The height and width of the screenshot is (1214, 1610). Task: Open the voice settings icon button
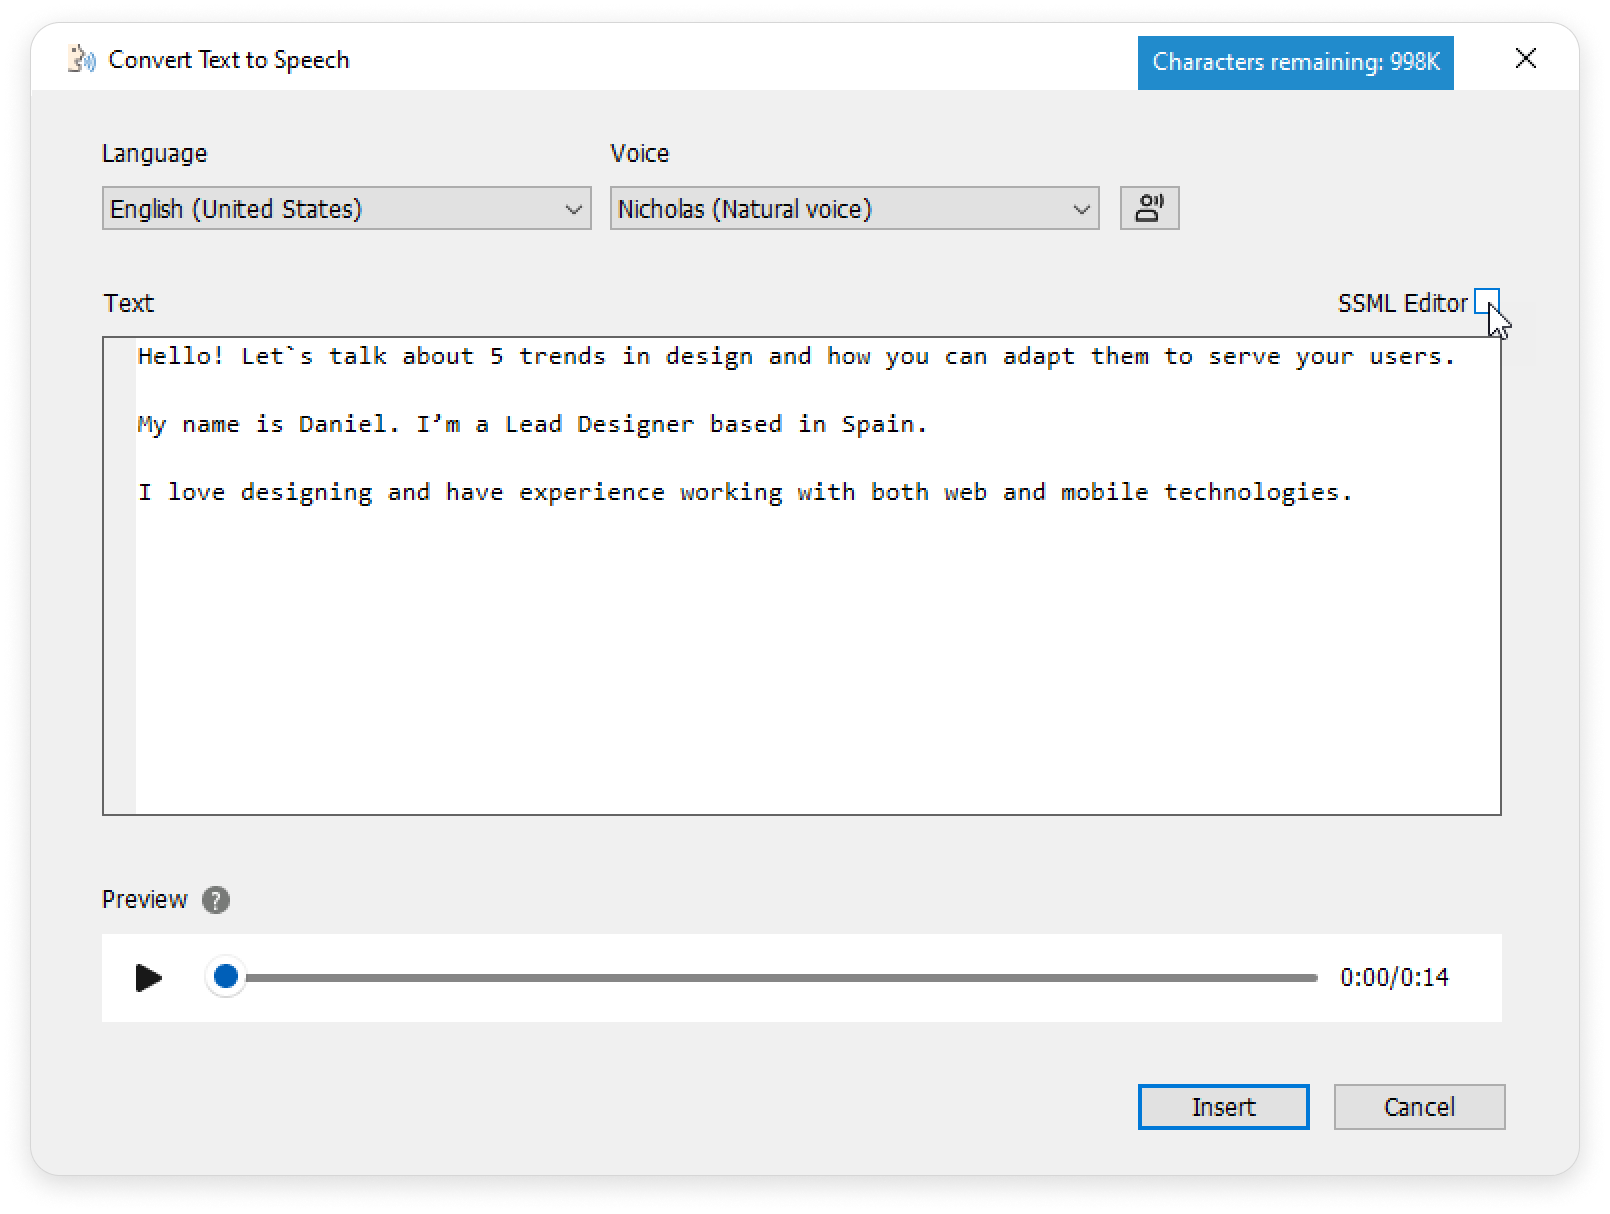click(1149, 208)
